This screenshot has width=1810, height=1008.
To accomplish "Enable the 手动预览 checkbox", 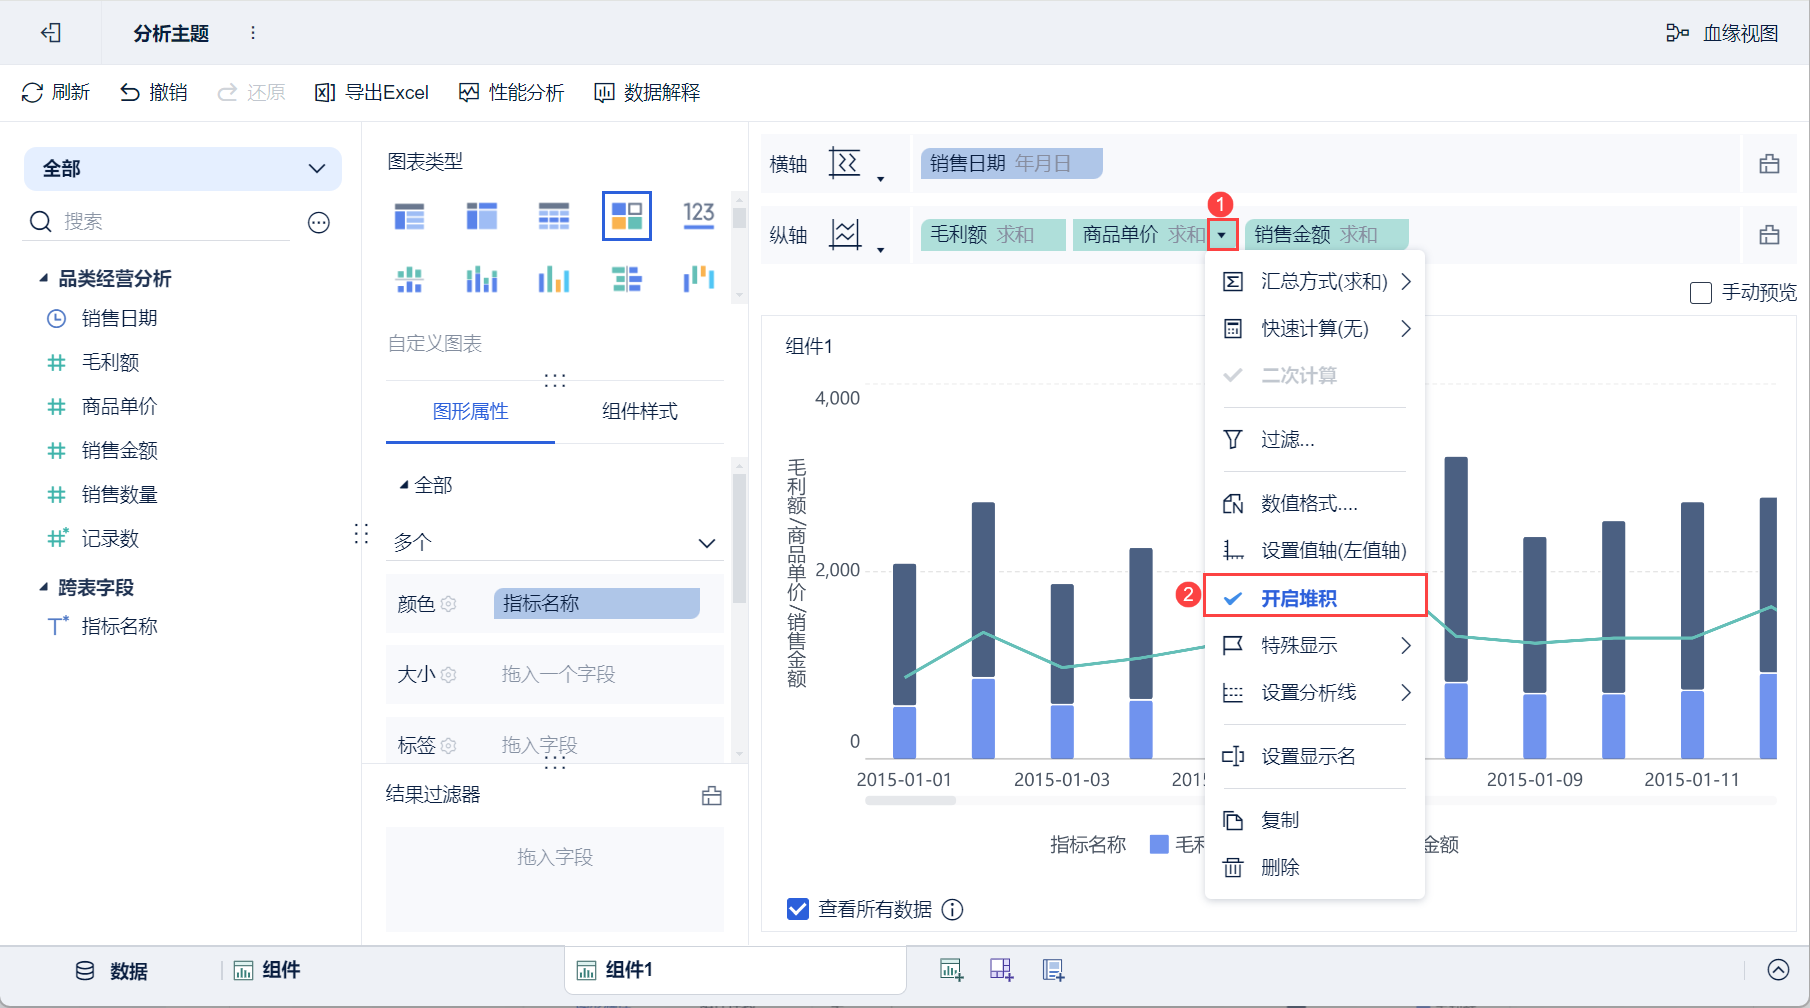I will [1700, 293].
